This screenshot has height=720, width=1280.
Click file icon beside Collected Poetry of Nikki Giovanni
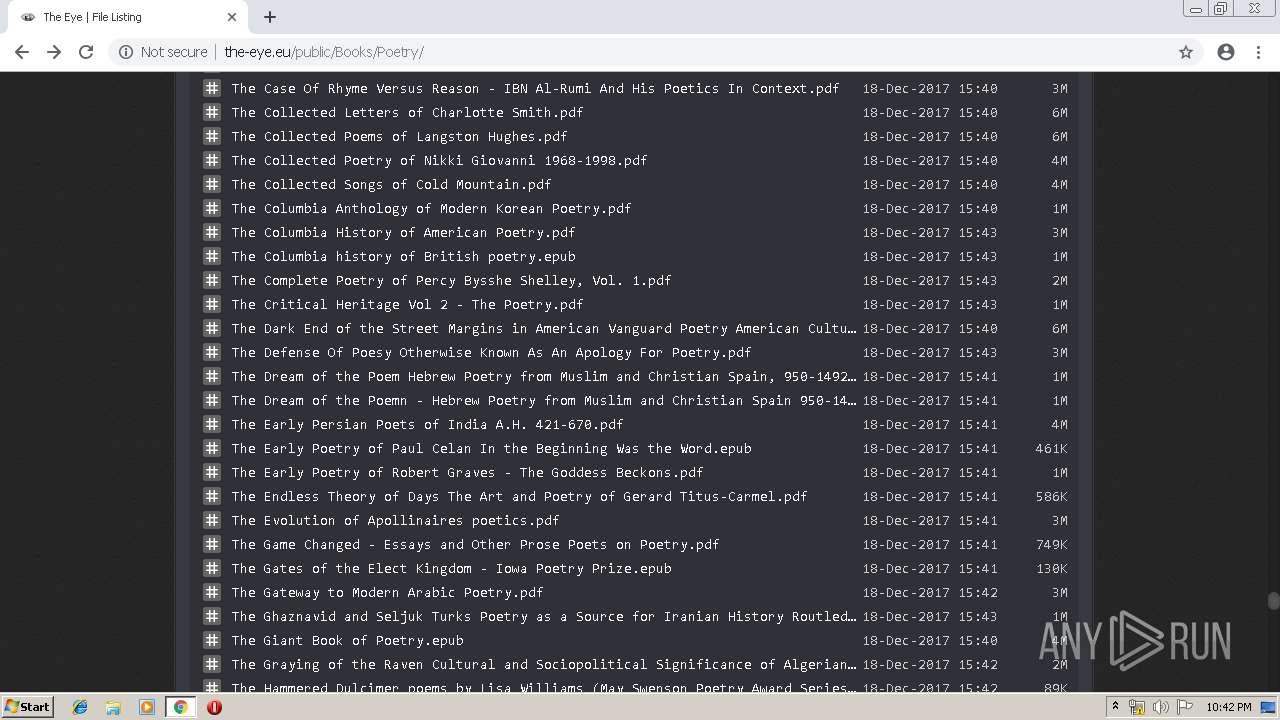click(212, 160)
